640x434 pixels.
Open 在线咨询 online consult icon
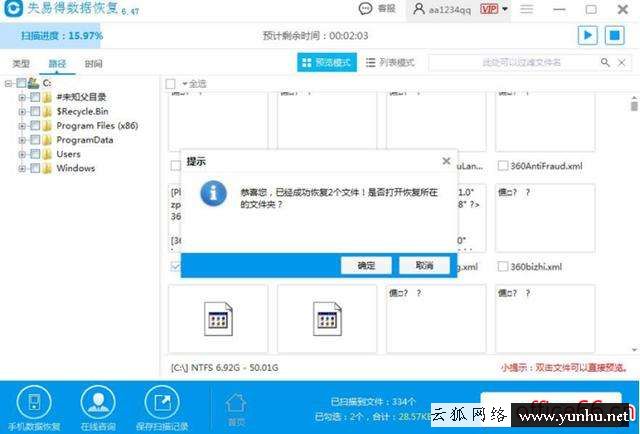click(98, 403)
